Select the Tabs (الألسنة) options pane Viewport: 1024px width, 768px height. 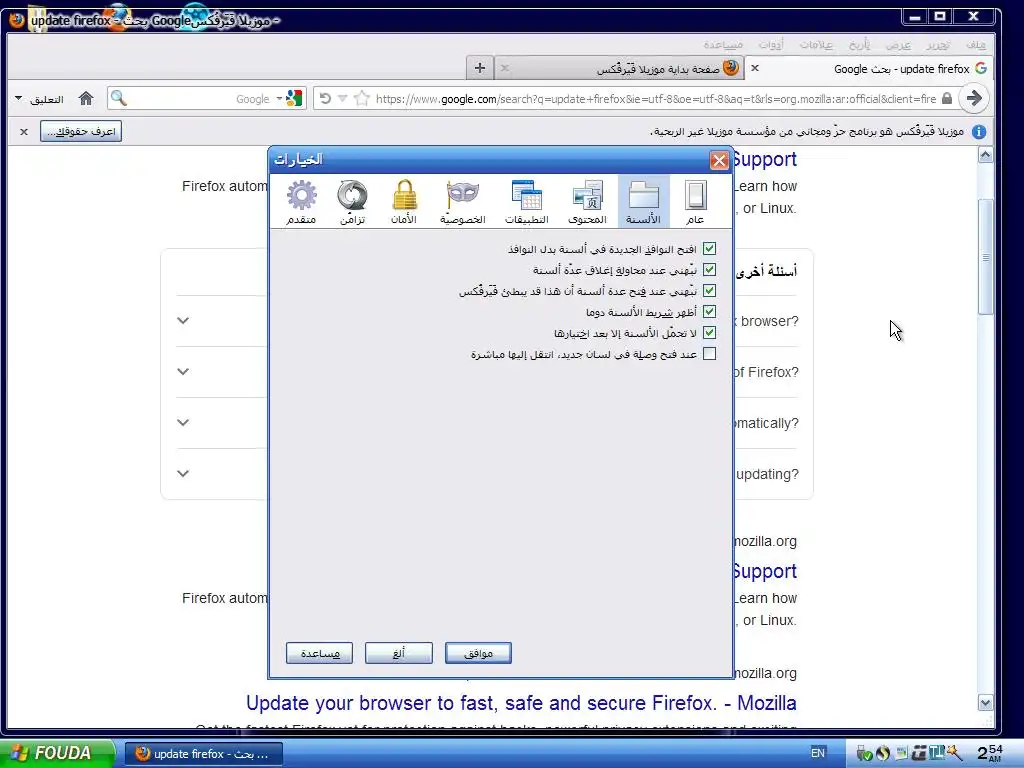643,202
